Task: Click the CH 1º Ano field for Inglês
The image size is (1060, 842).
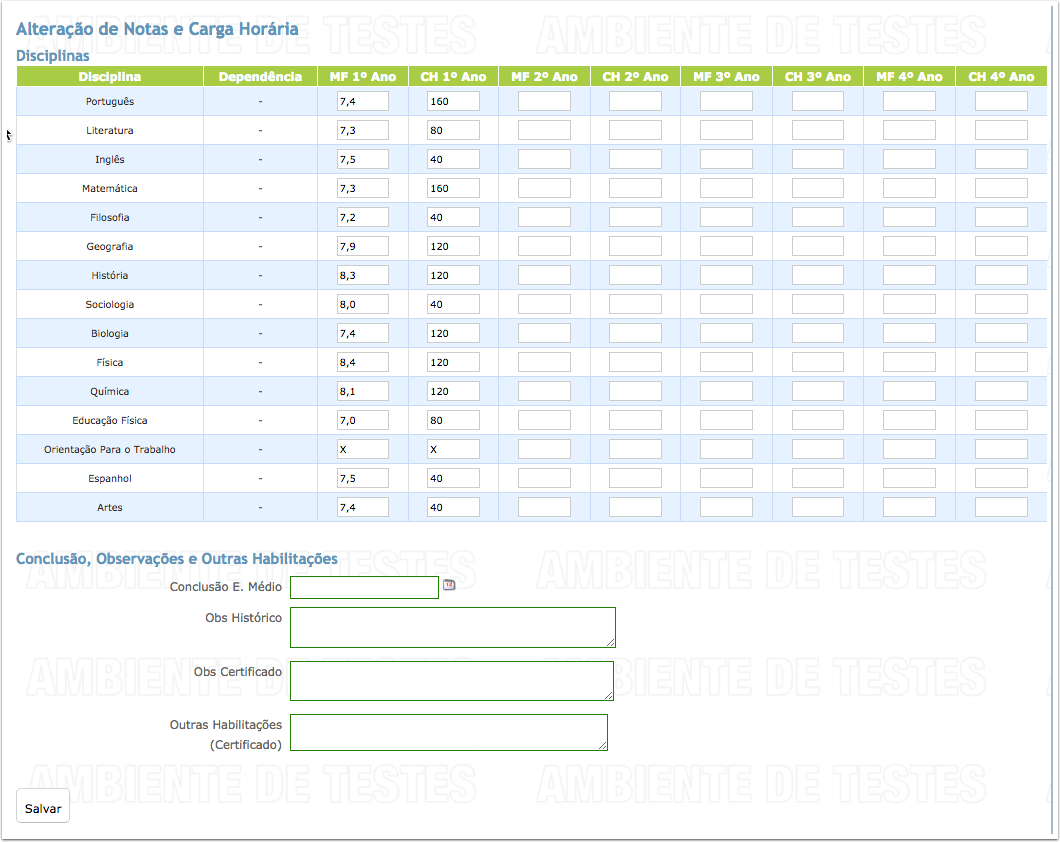Action: click(x=454, y=159)
